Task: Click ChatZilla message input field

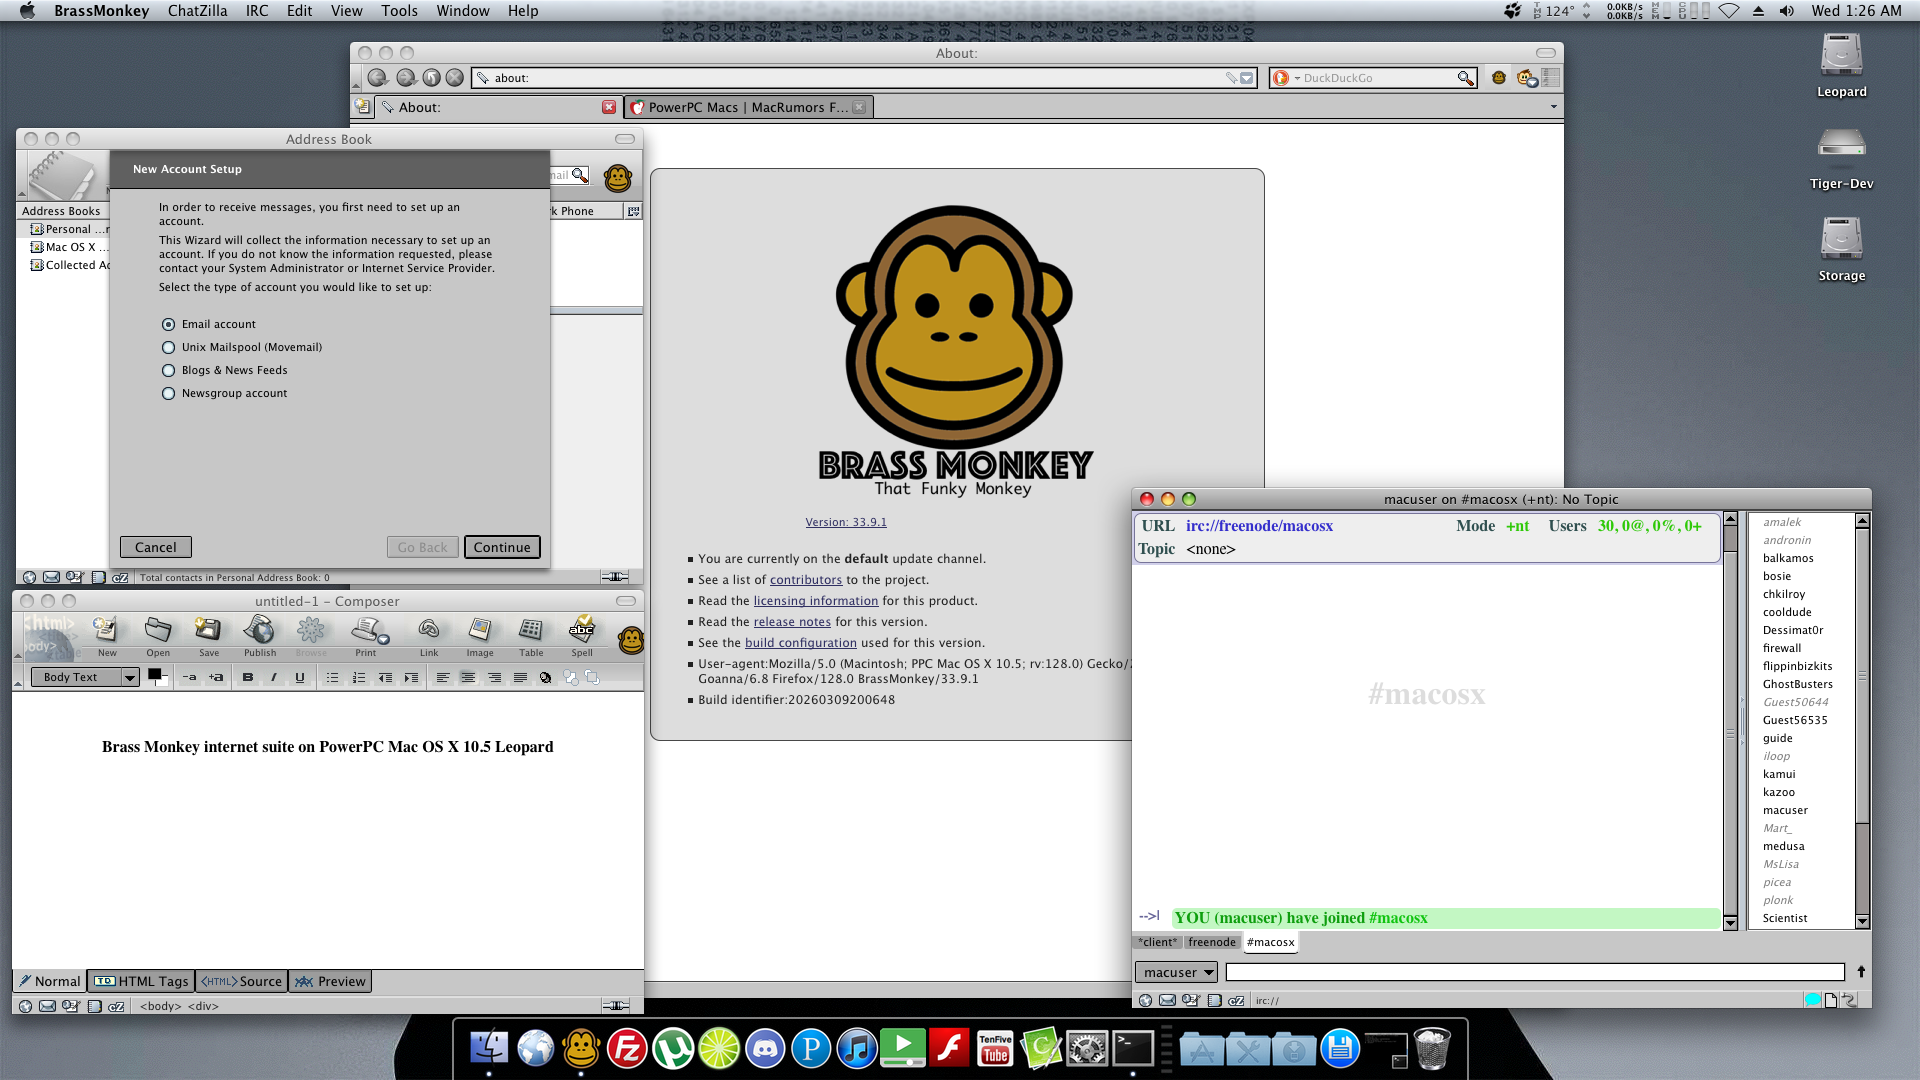Action: pos(1535,972)
